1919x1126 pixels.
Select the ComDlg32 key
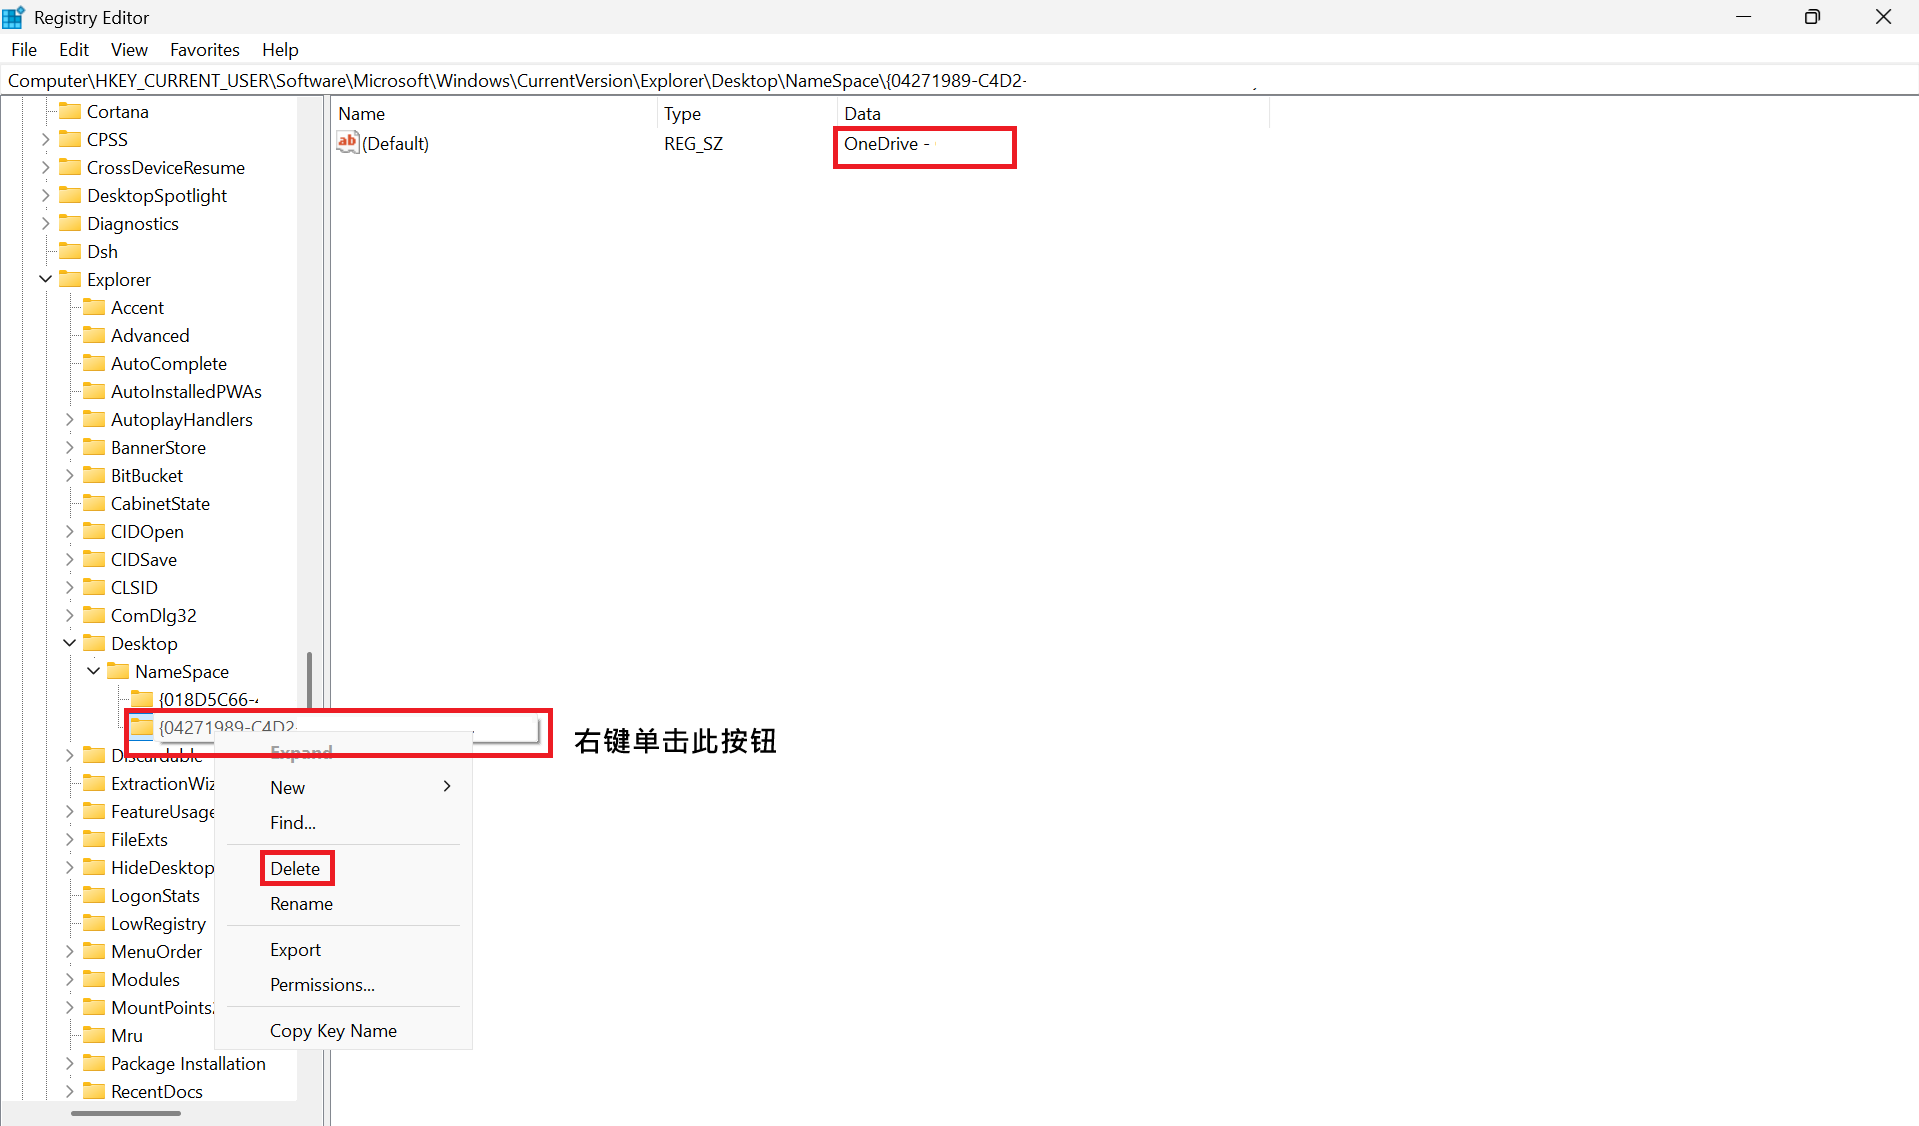point(153,615)
